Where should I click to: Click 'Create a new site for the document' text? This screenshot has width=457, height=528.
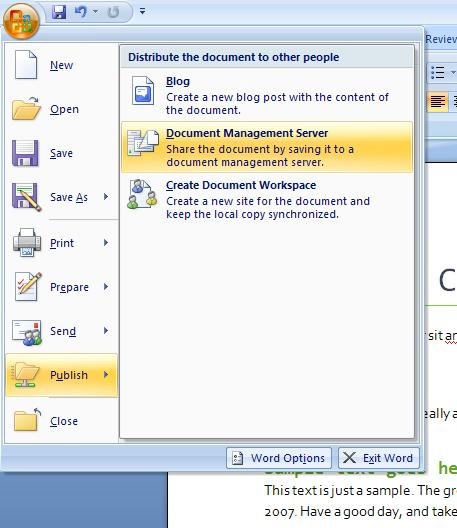point(268,208)
